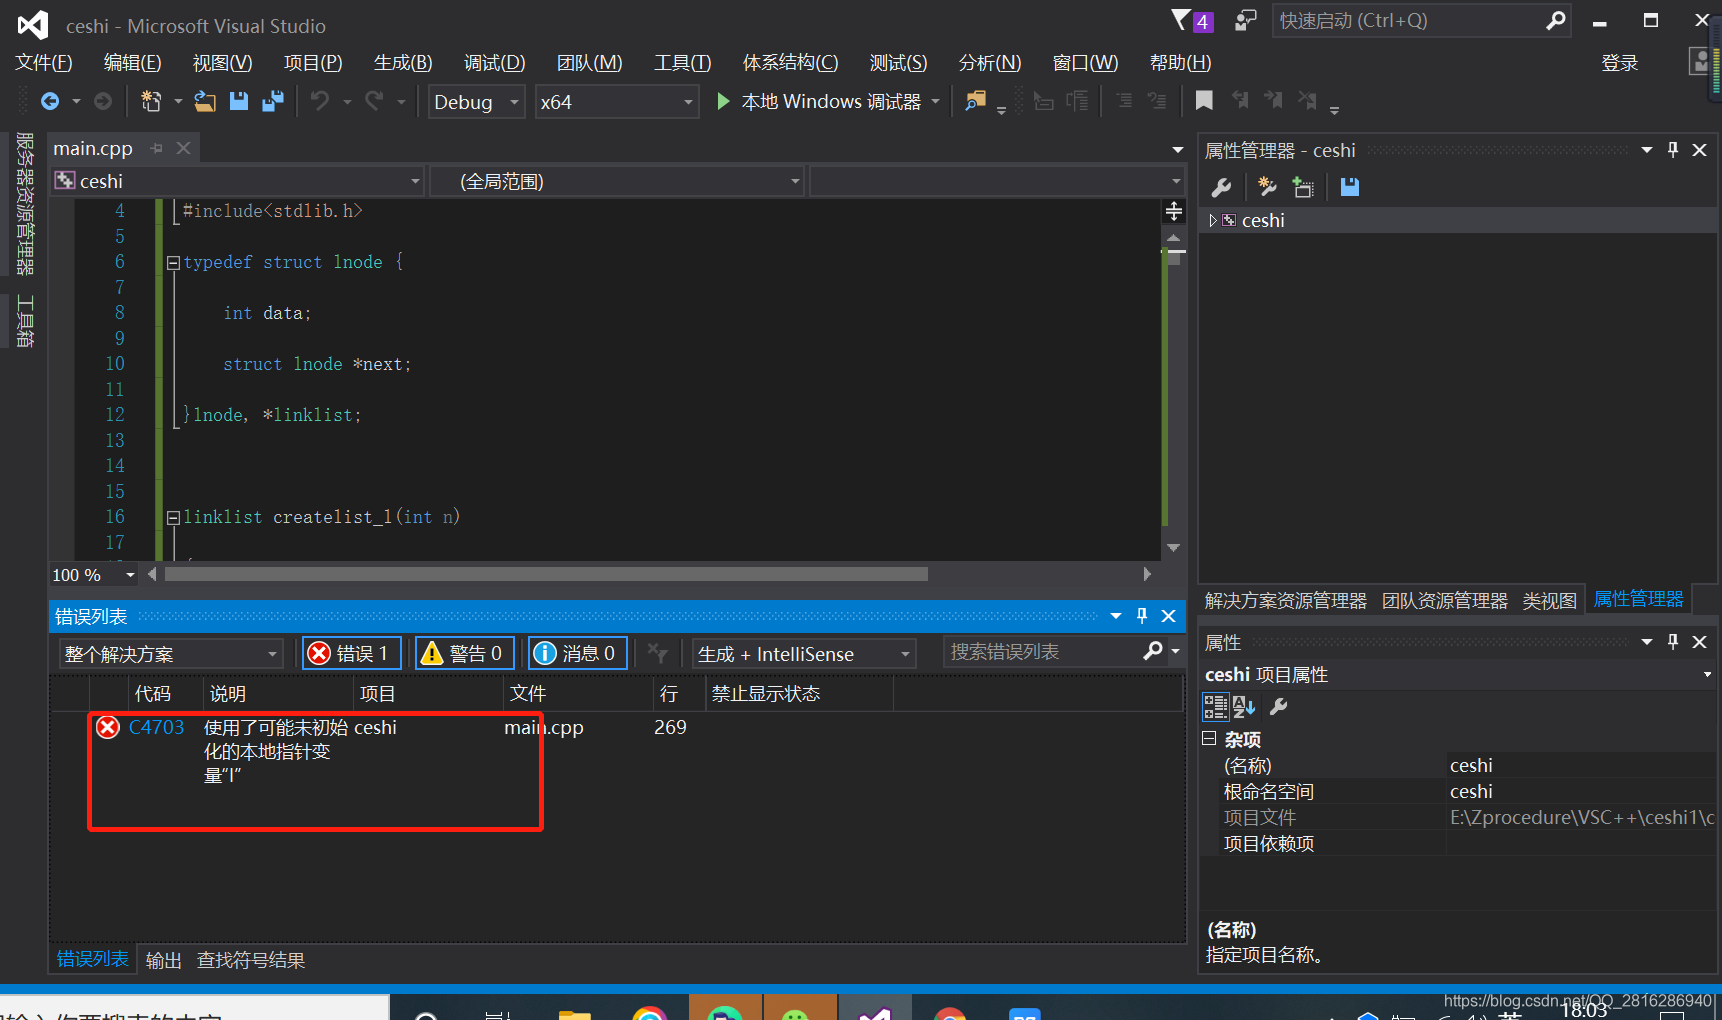Viewport: 1722px width, 1020px height.
Task: Click the clear filter icon in Error List
Action: (657, 653)
